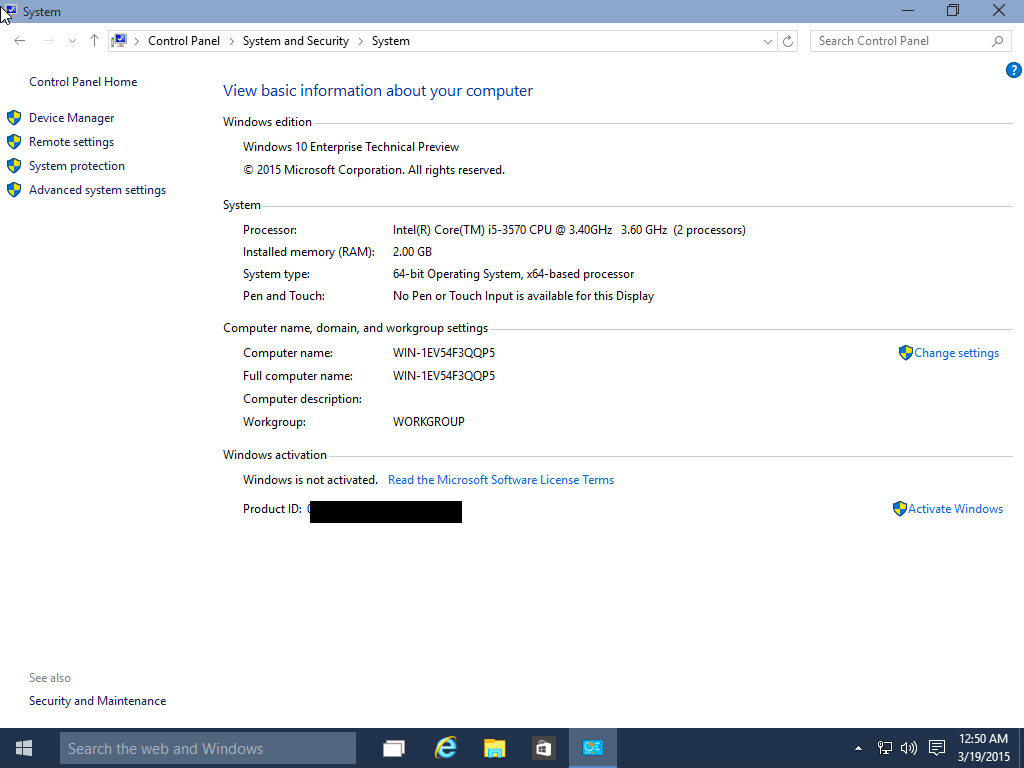Click the volume speaker tray icon
The height and width of the screenshot is (768, 1024).
908,748
